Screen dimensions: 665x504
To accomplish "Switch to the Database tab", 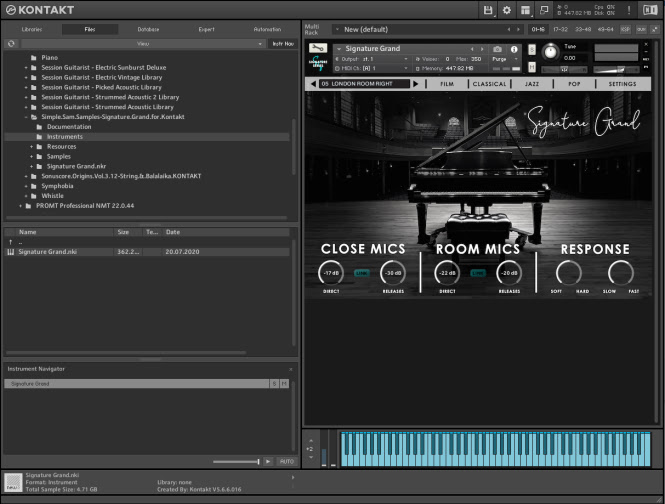I will [x=148, y=30].
